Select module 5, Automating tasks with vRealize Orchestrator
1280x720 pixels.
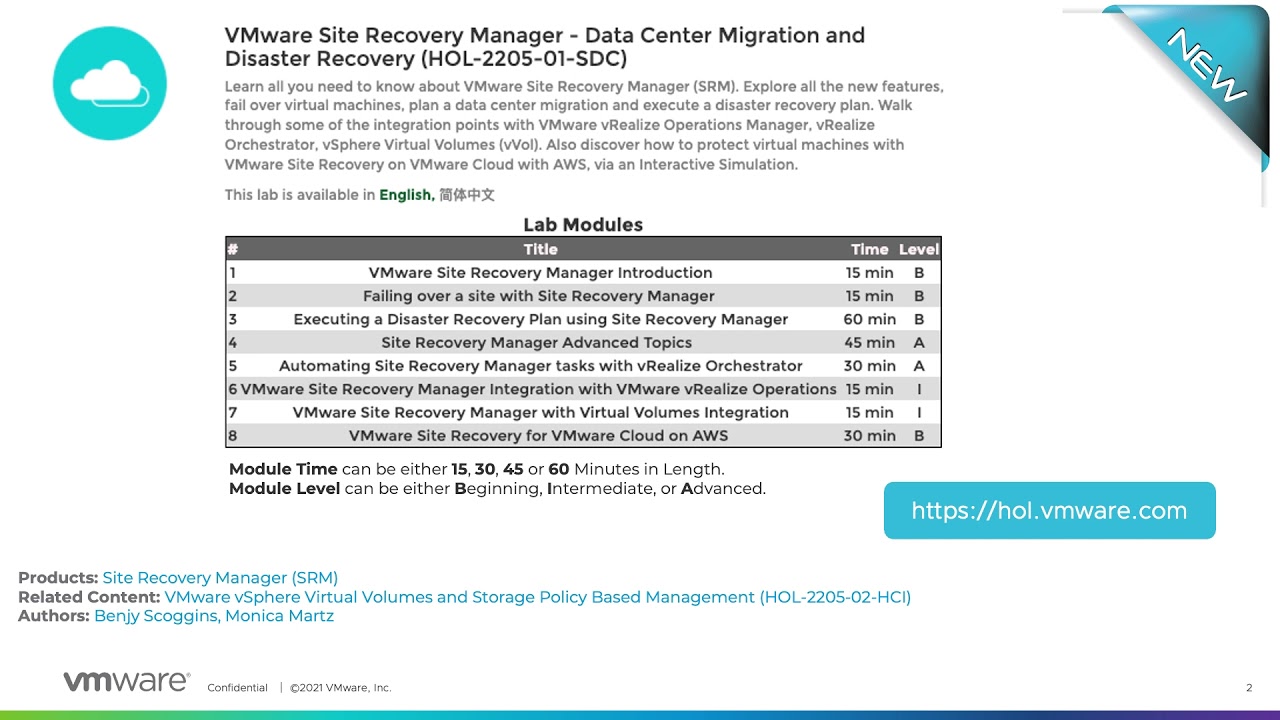point(540,365)
